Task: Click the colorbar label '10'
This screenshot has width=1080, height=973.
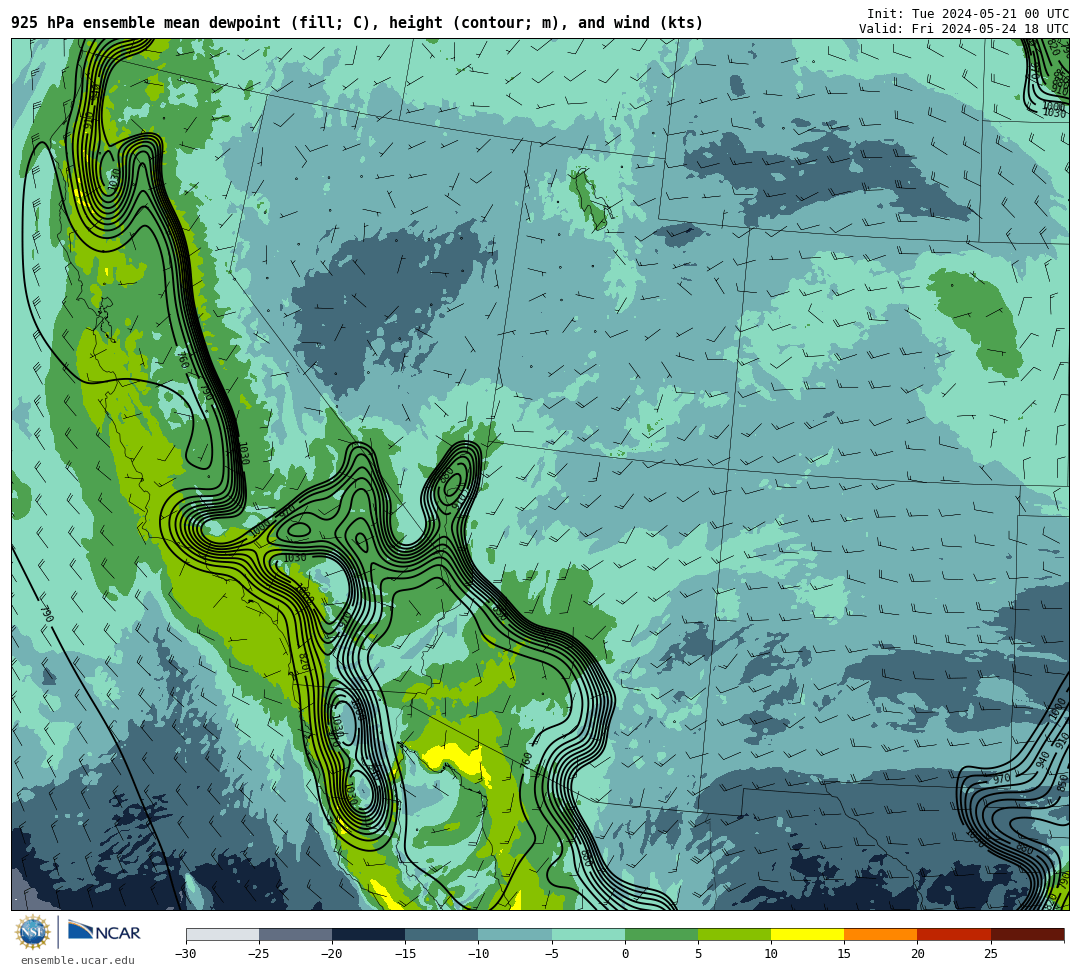Action: coord(771,954)
